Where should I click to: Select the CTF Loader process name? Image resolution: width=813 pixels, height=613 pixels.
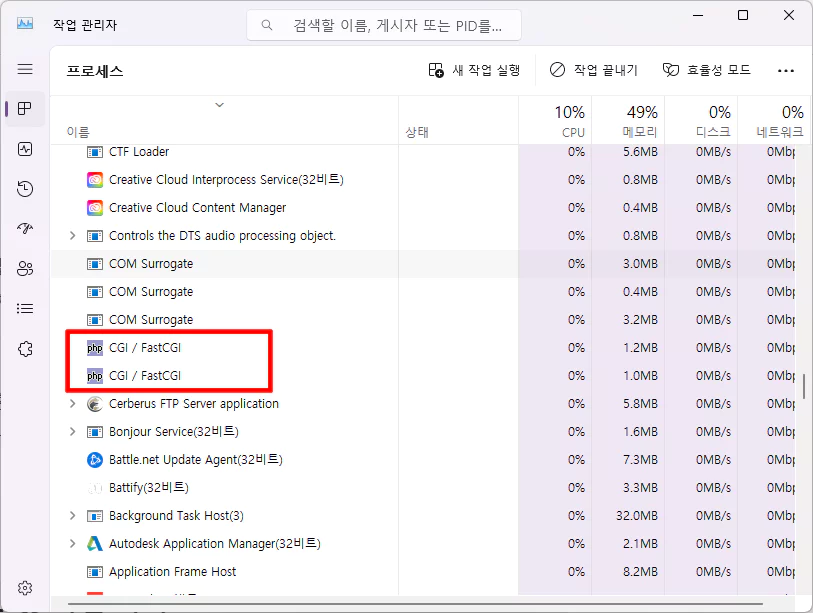pyautogui.click(x=139, y=151)
